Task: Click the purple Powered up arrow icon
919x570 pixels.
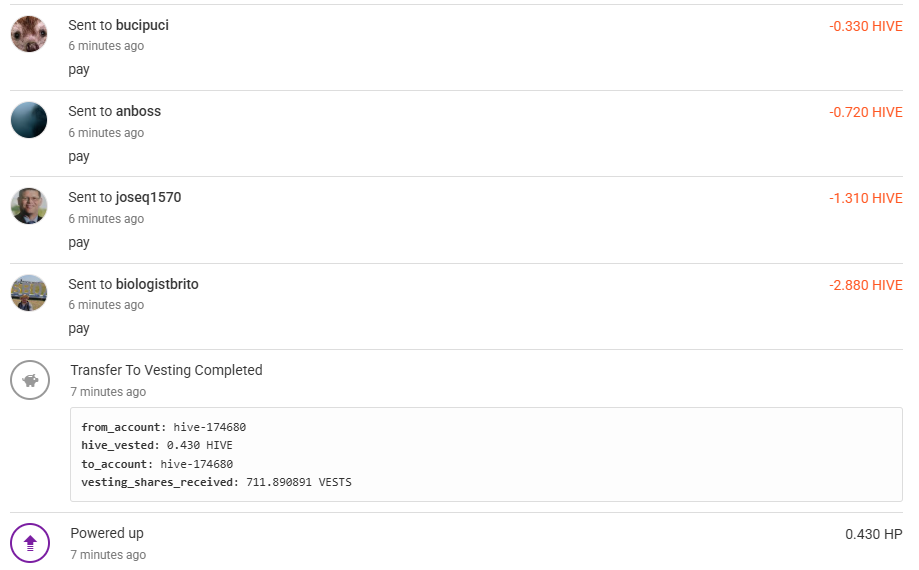Action: (x=30, y=543)
